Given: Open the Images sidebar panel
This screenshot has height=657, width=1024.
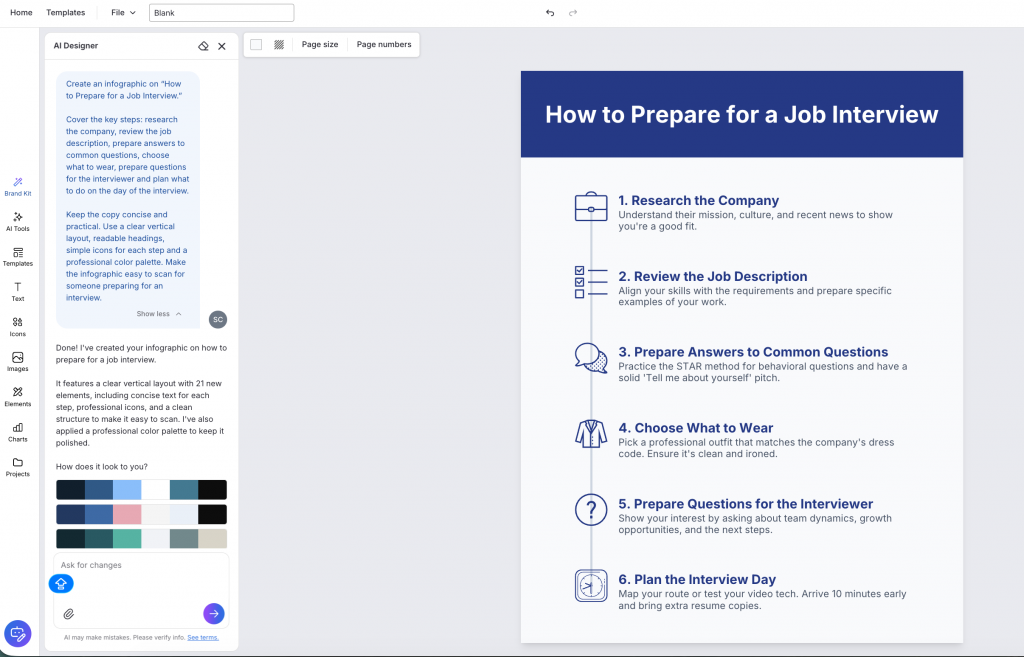Looking at the screenshot, I should (x=18, y=362).
